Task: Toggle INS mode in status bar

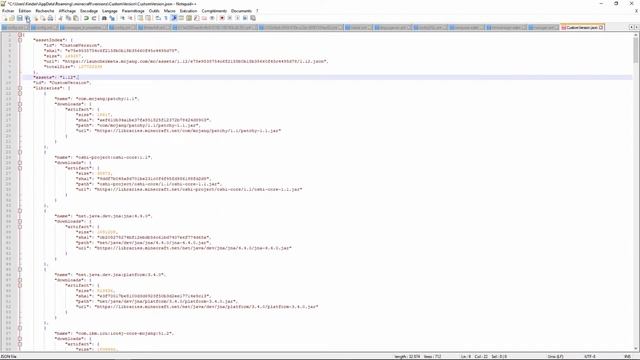Action: 627,356
